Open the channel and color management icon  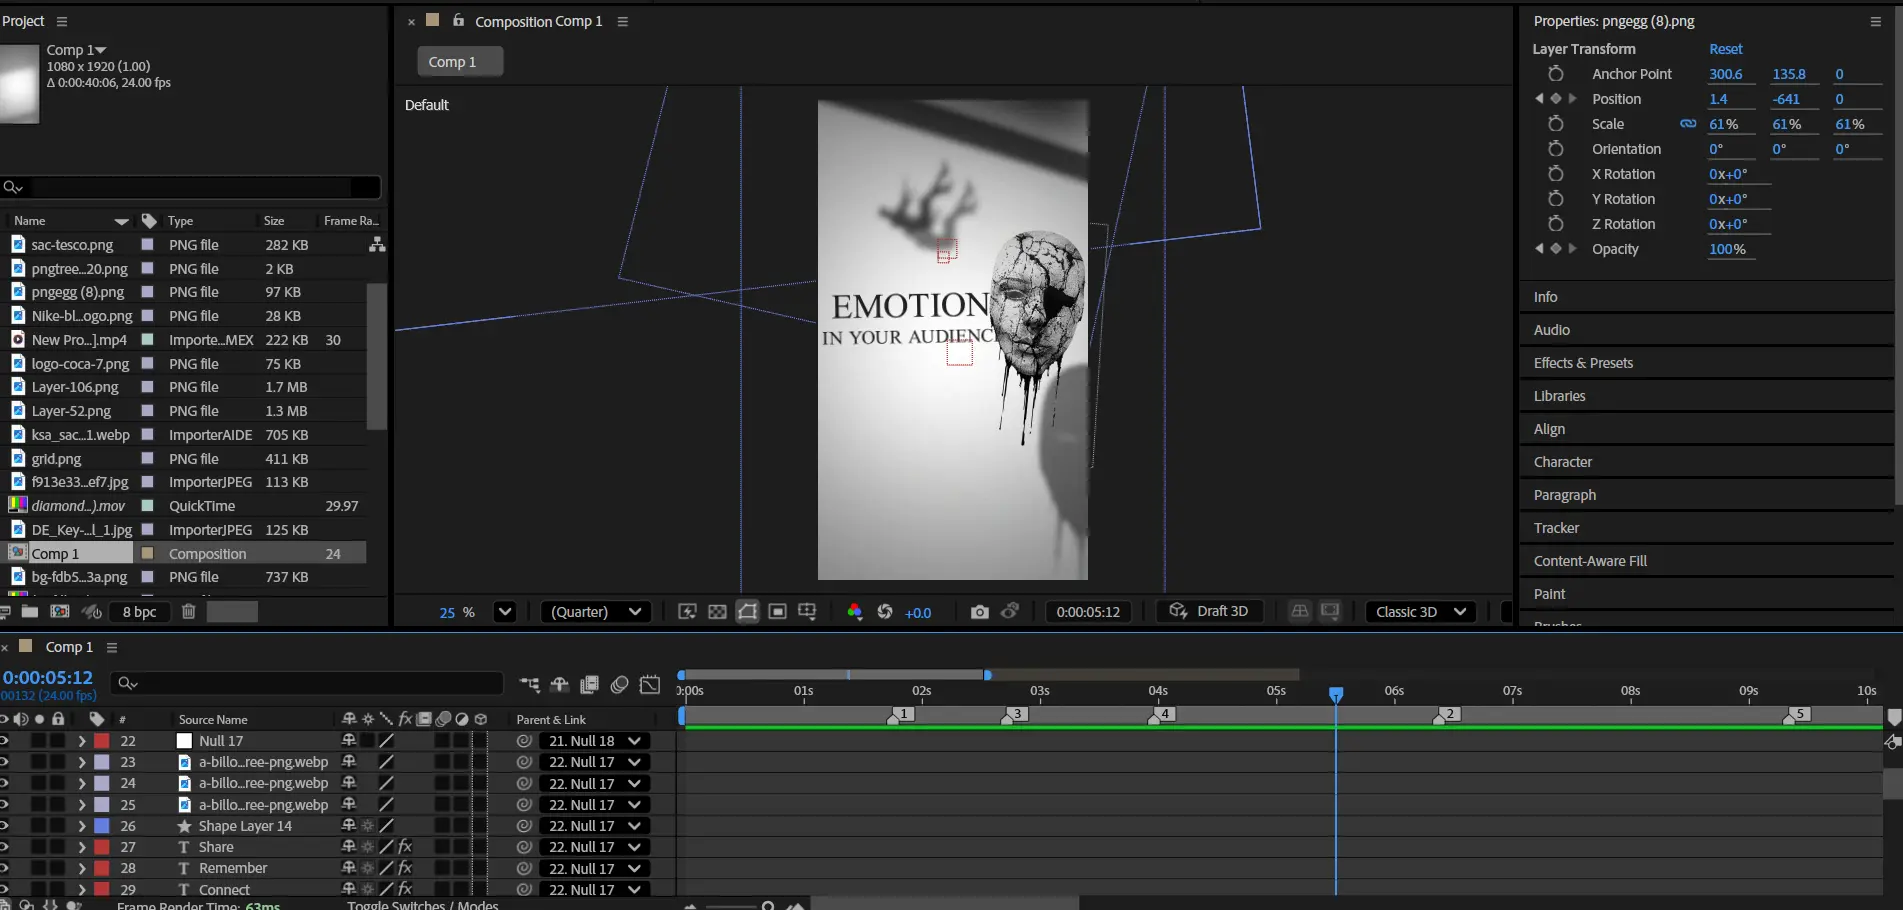pos(854,612)
